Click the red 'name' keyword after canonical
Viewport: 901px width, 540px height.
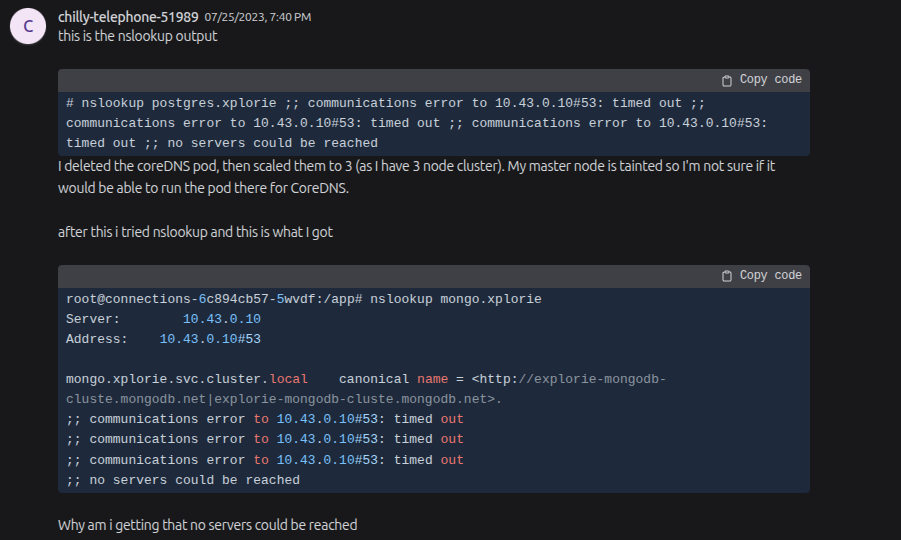tap(433, 379)
